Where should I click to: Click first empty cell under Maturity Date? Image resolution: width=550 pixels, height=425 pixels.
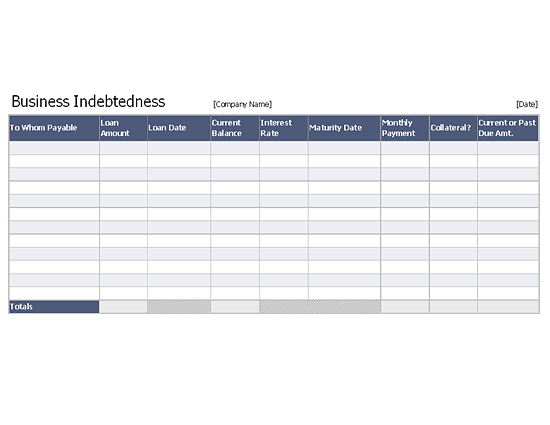coord(344,148)
